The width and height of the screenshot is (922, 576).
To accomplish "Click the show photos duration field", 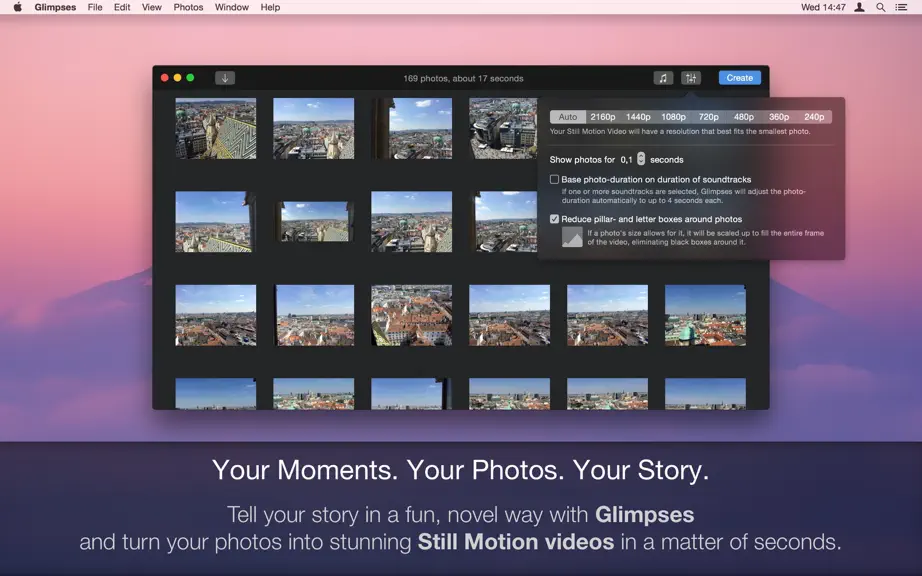I will 627,159.
